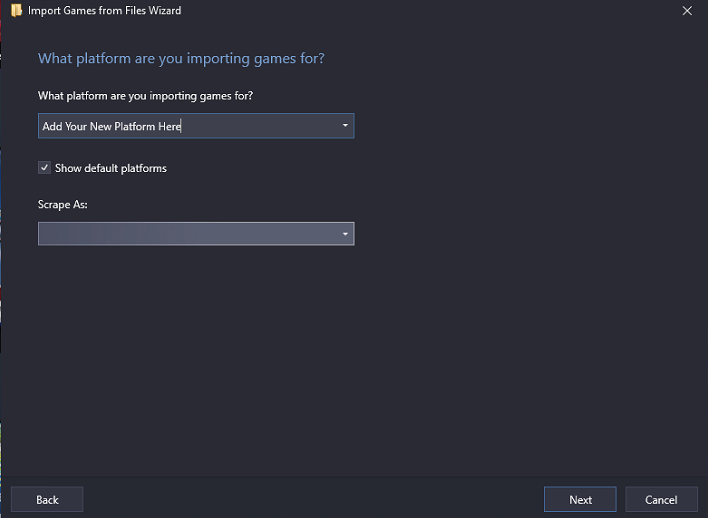Screen dimensions: 708x518
Task: Click the 'Scrape As:' label
Action: click(63, 205)
